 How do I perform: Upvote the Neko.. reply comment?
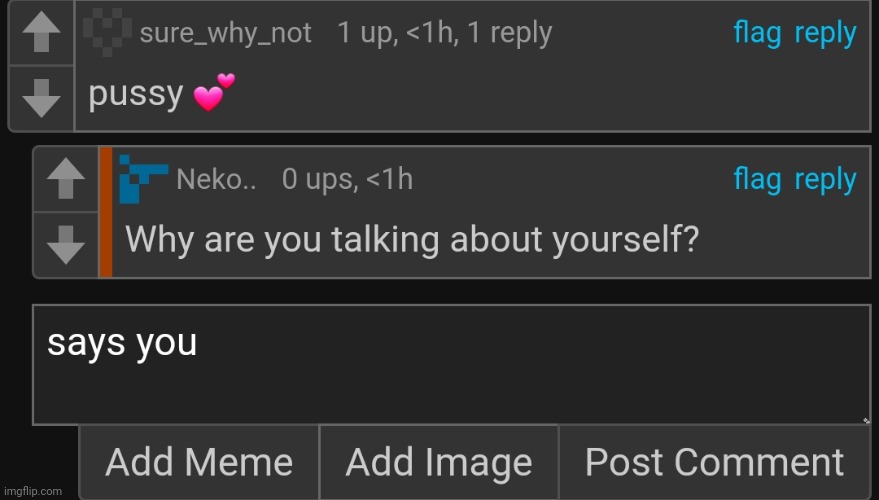tap(66, 180)
